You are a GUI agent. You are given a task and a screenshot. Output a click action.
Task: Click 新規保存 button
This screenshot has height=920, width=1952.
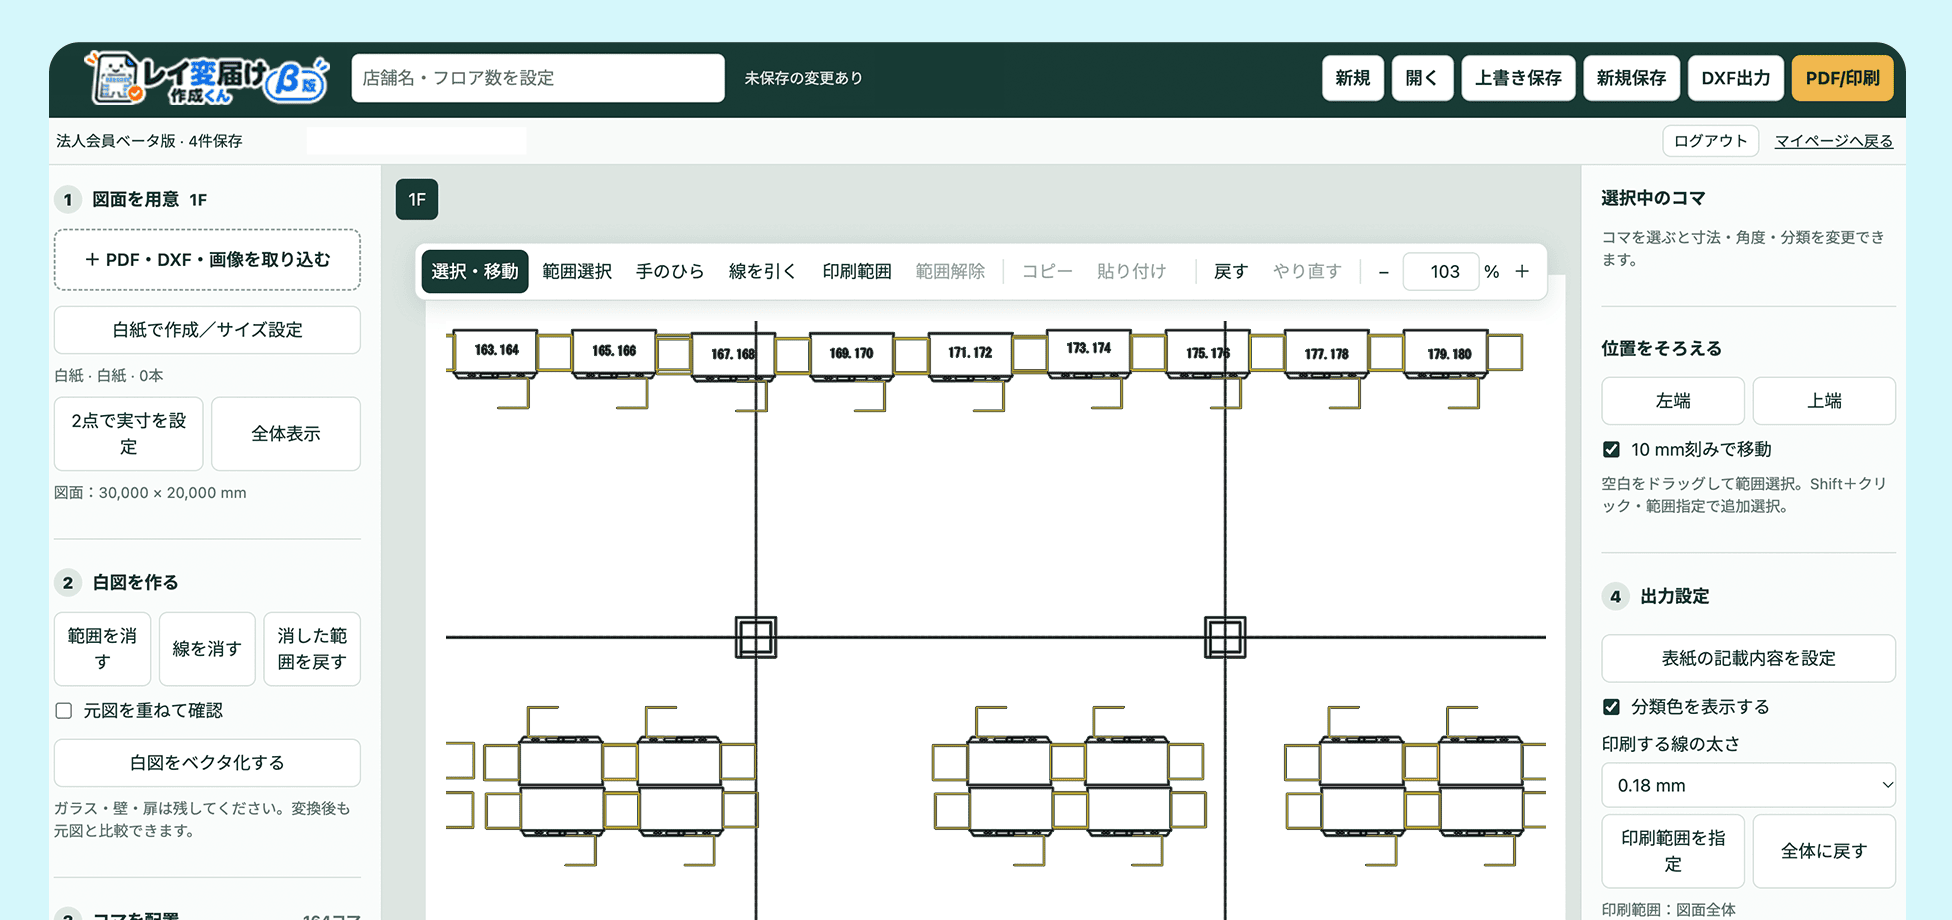pyautogui.click(x=1631, y=78)
